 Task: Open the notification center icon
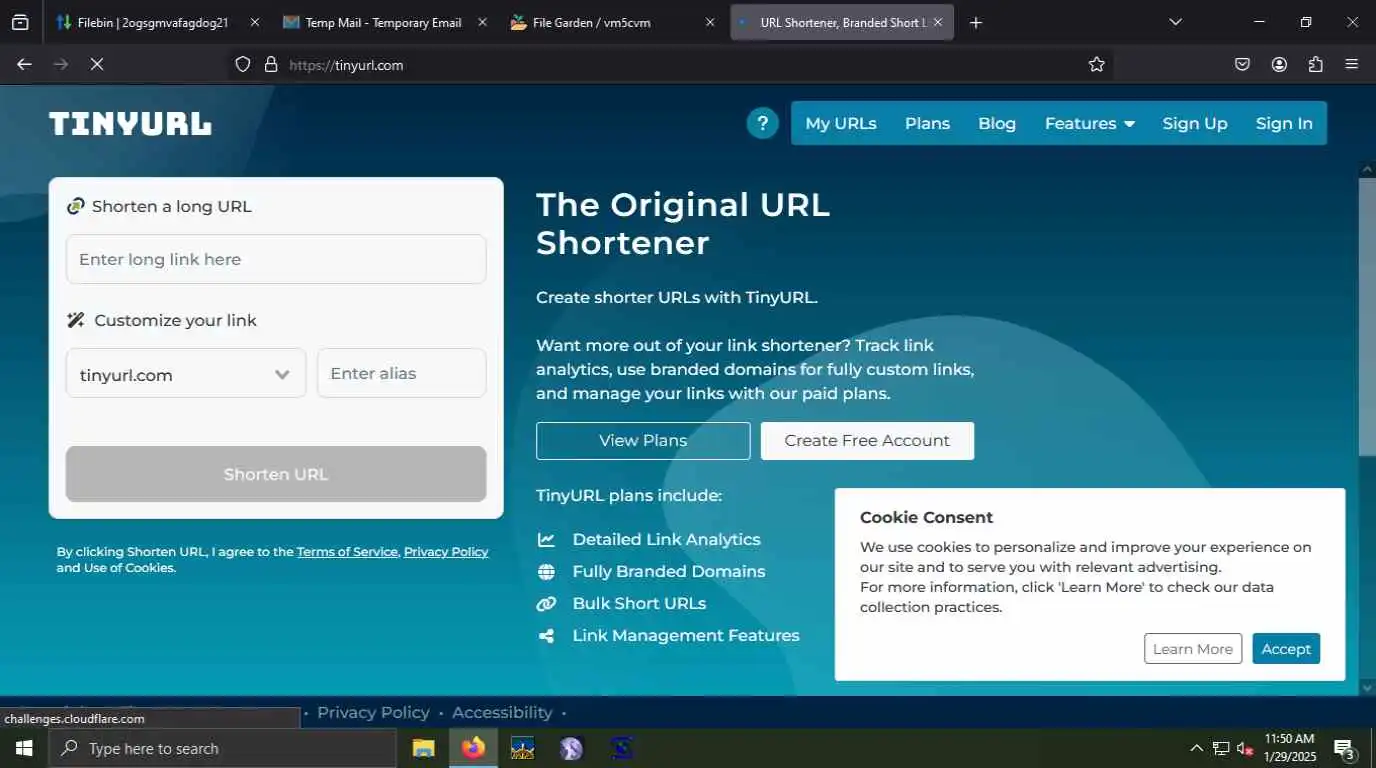click(1345, 748)
